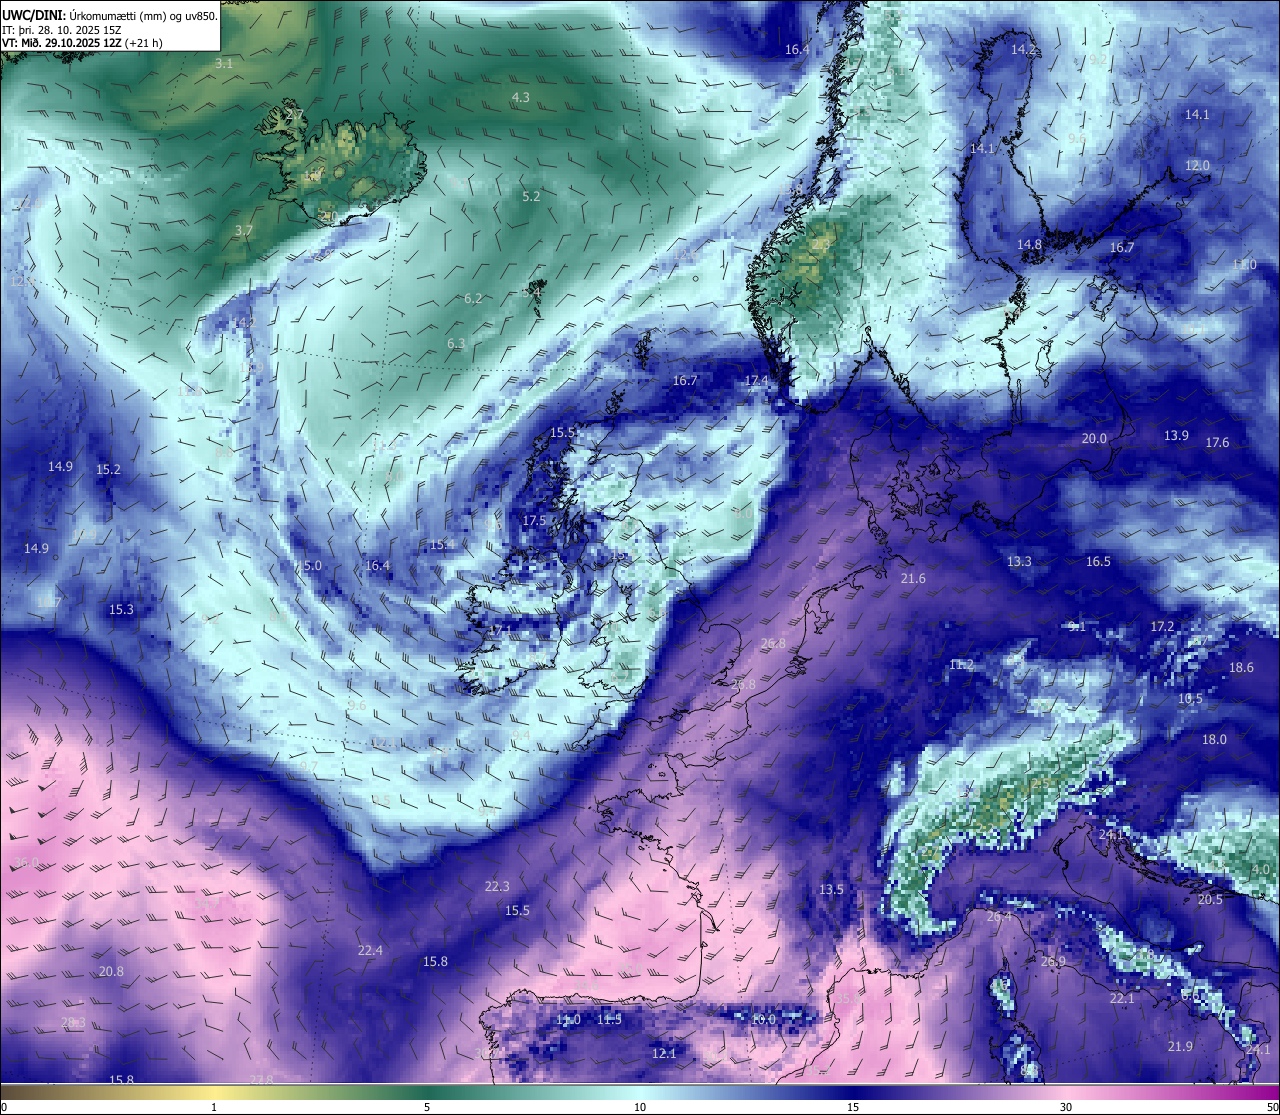Click the 3.7 value southwest of Iceland
The height and width of the screenshot is (1115, 1280).
243,230
